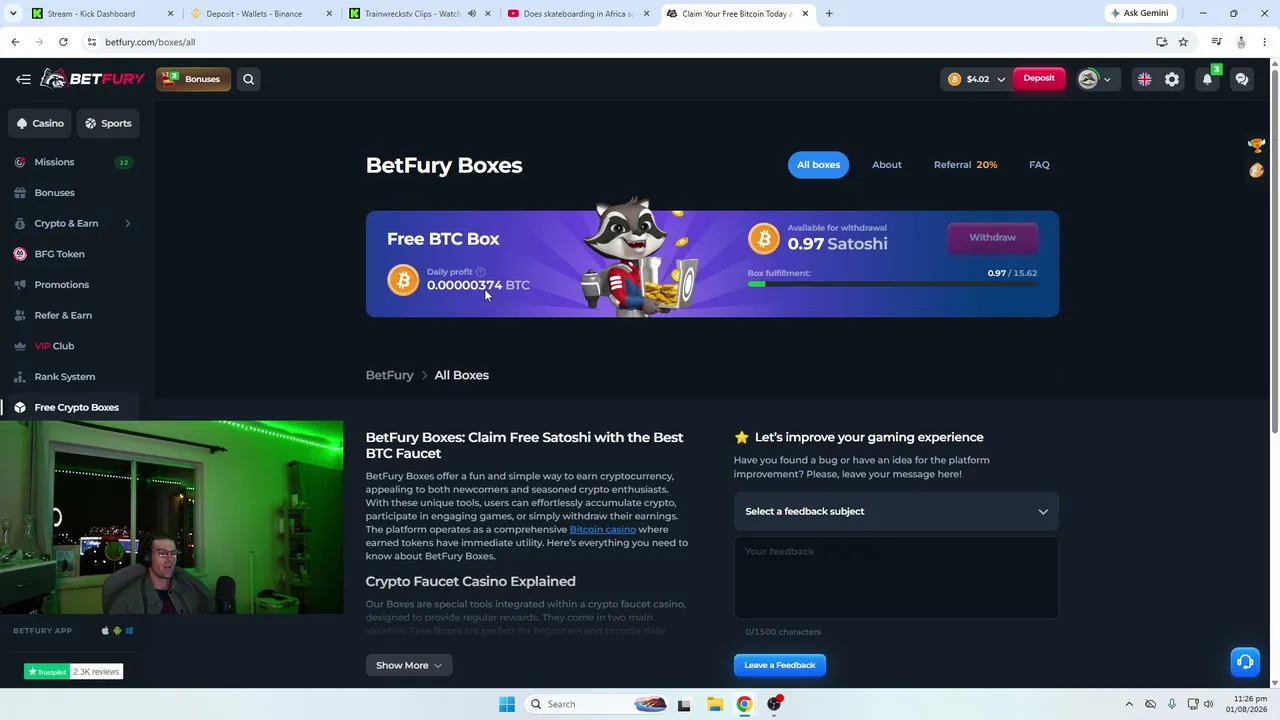Open Chrome three-dot menu
Screen dimensions: 1280x720
click(1265, 42)
